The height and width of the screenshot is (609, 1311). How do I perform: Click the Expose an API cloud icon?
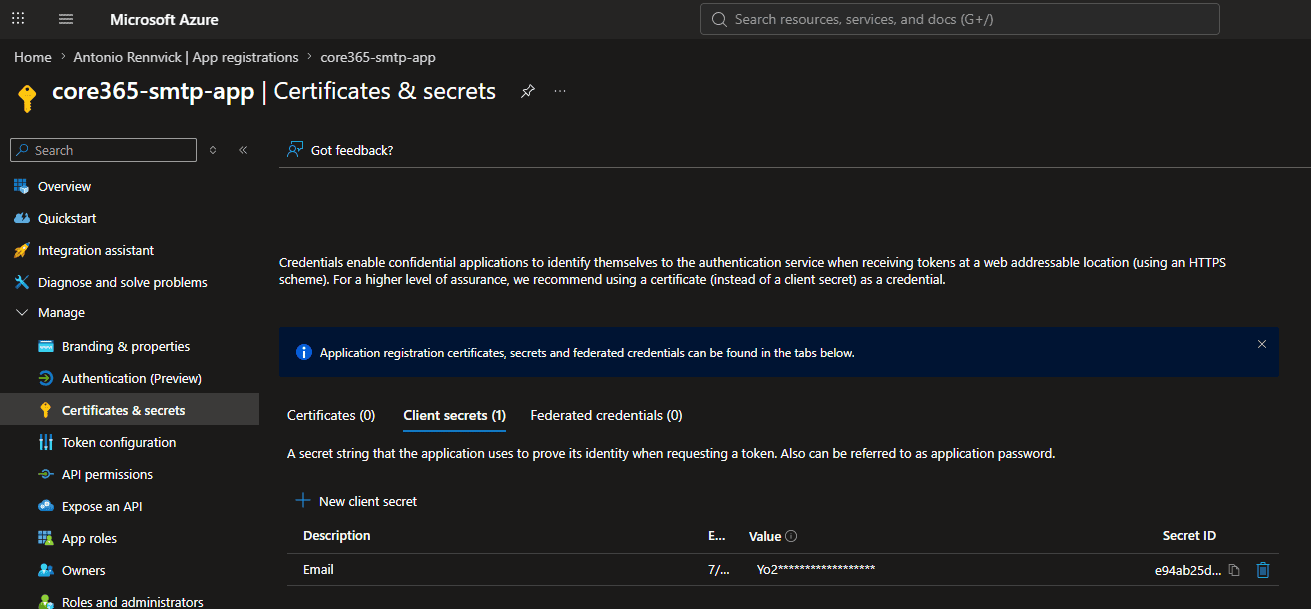(45, 506)
